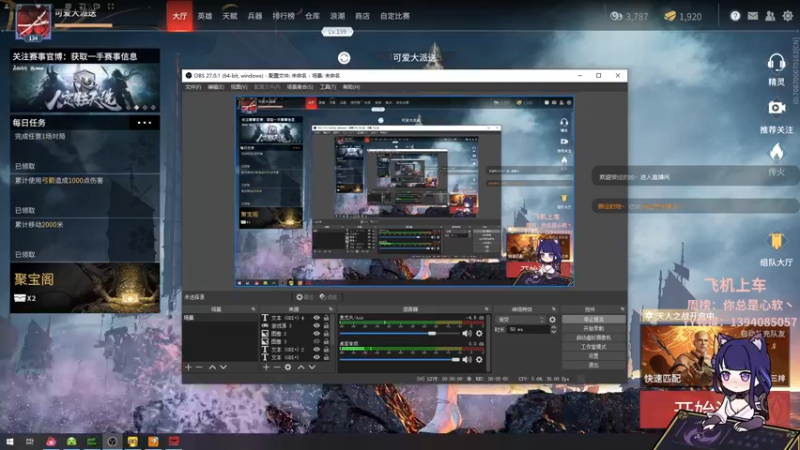Screen dimensions: 800x450
Task: Toggle visibility of 文本 (GDI+) 2 source
Action: (317, 349)
